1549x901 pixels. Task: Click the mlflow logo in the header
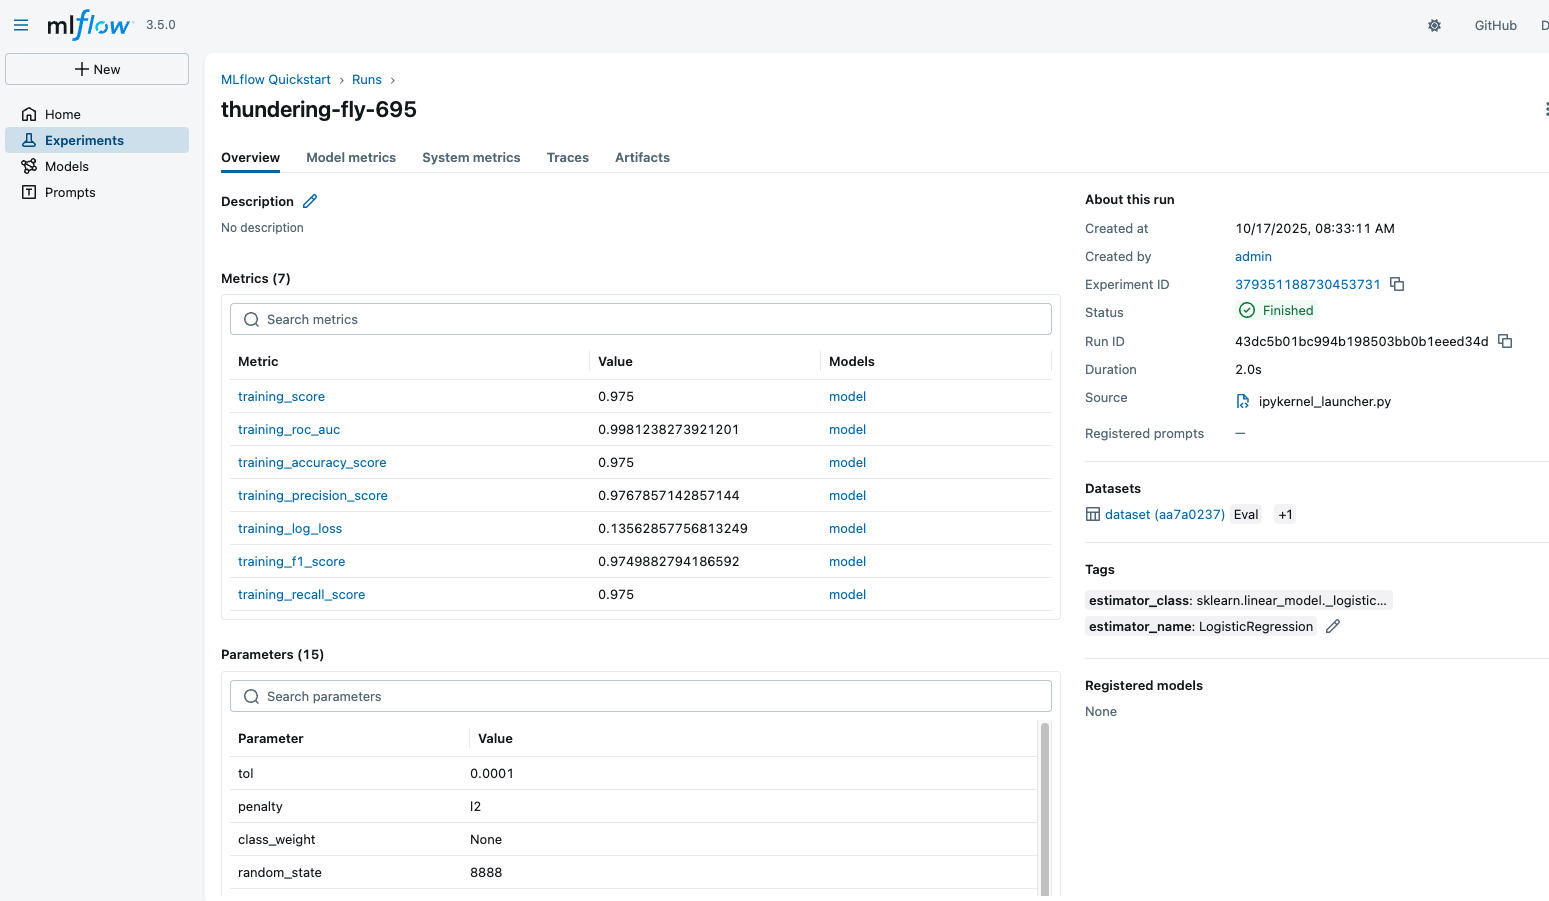point(87,25)
